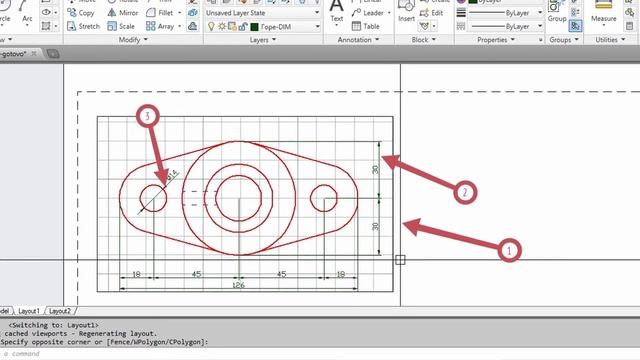Screen dimensions: 640x360
Task: Click the new drawing tab button
Action: pyautogui.click(x=53, y=53)
